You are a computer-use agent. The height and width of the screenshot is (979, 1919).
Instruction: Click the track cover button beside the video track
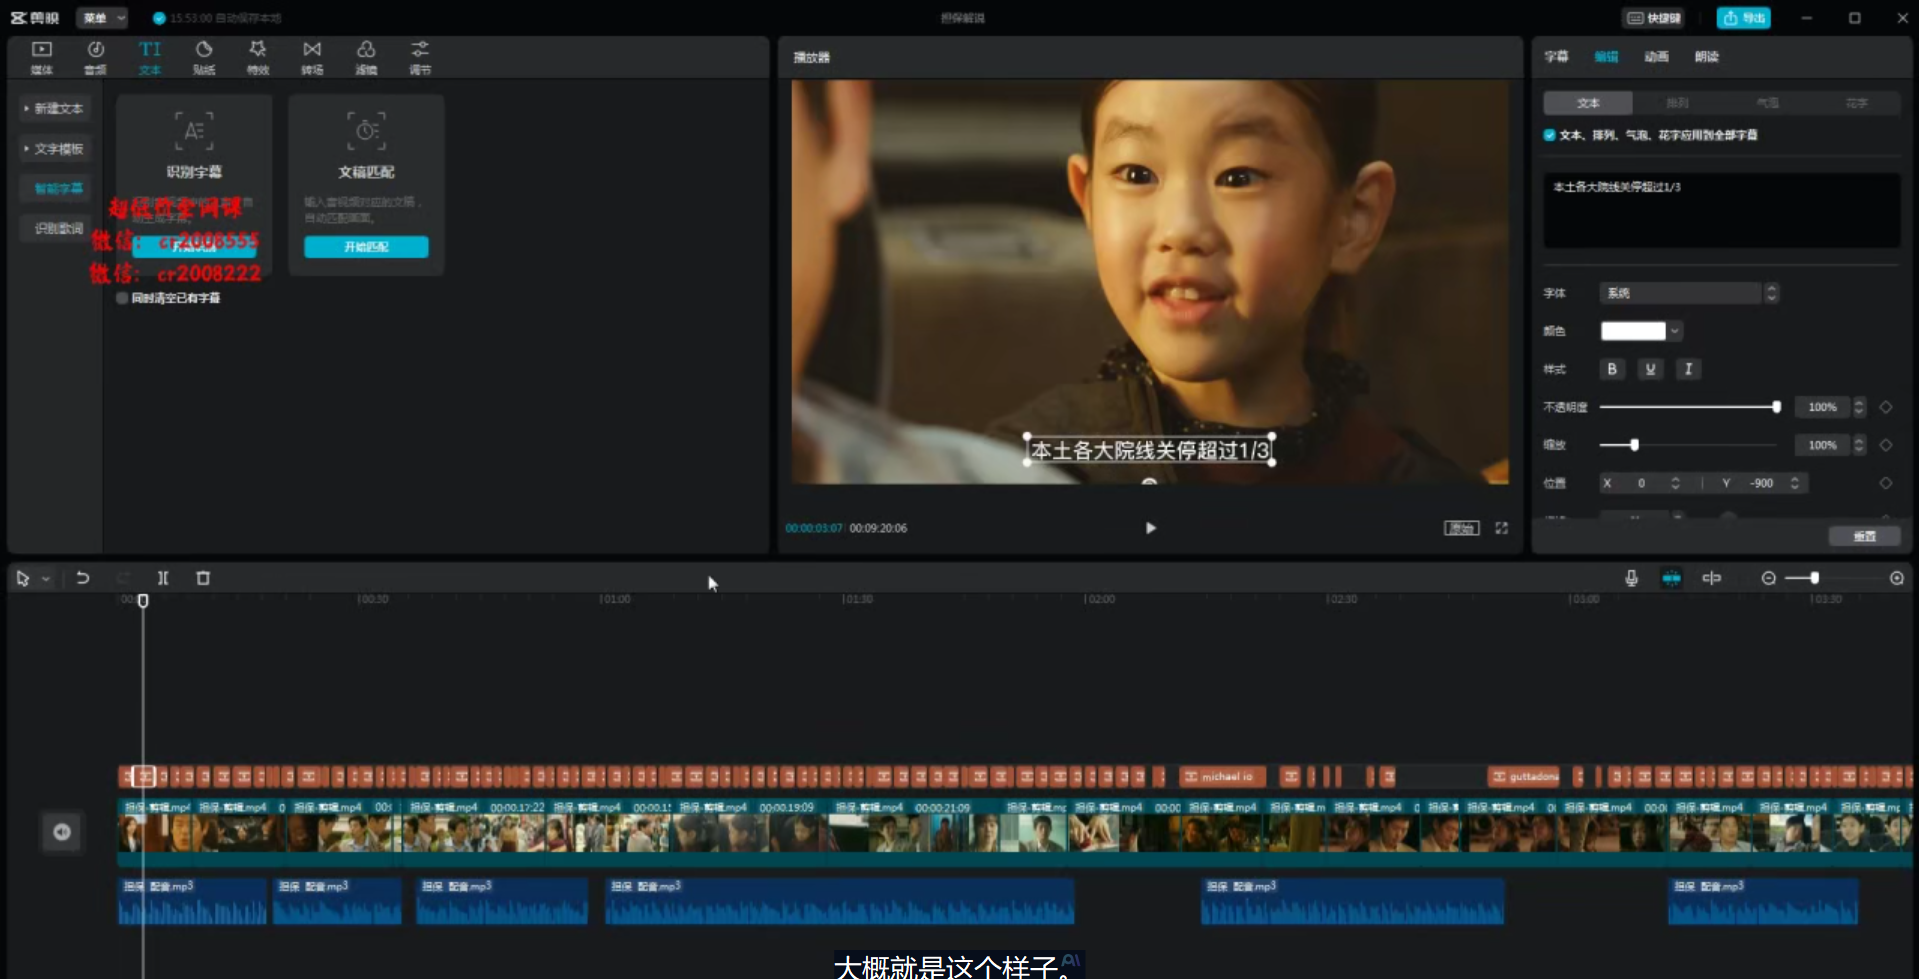coord(62,832)
